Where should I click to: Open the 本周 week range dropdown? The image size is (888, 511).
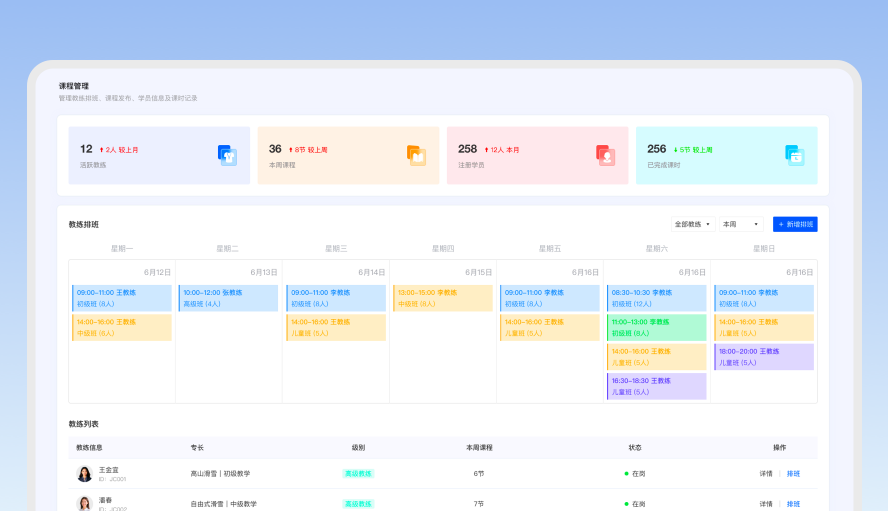click(x=741, y=225)
